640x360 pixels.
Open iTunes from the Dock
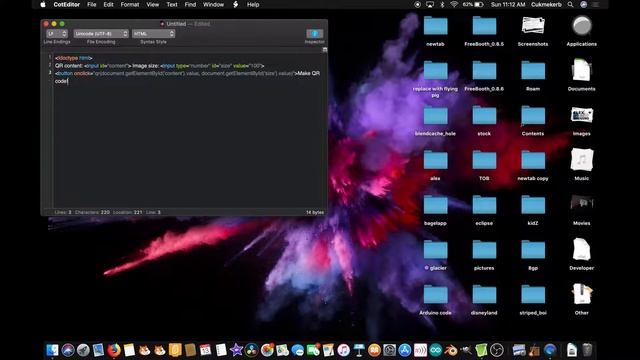pos(344,350)
